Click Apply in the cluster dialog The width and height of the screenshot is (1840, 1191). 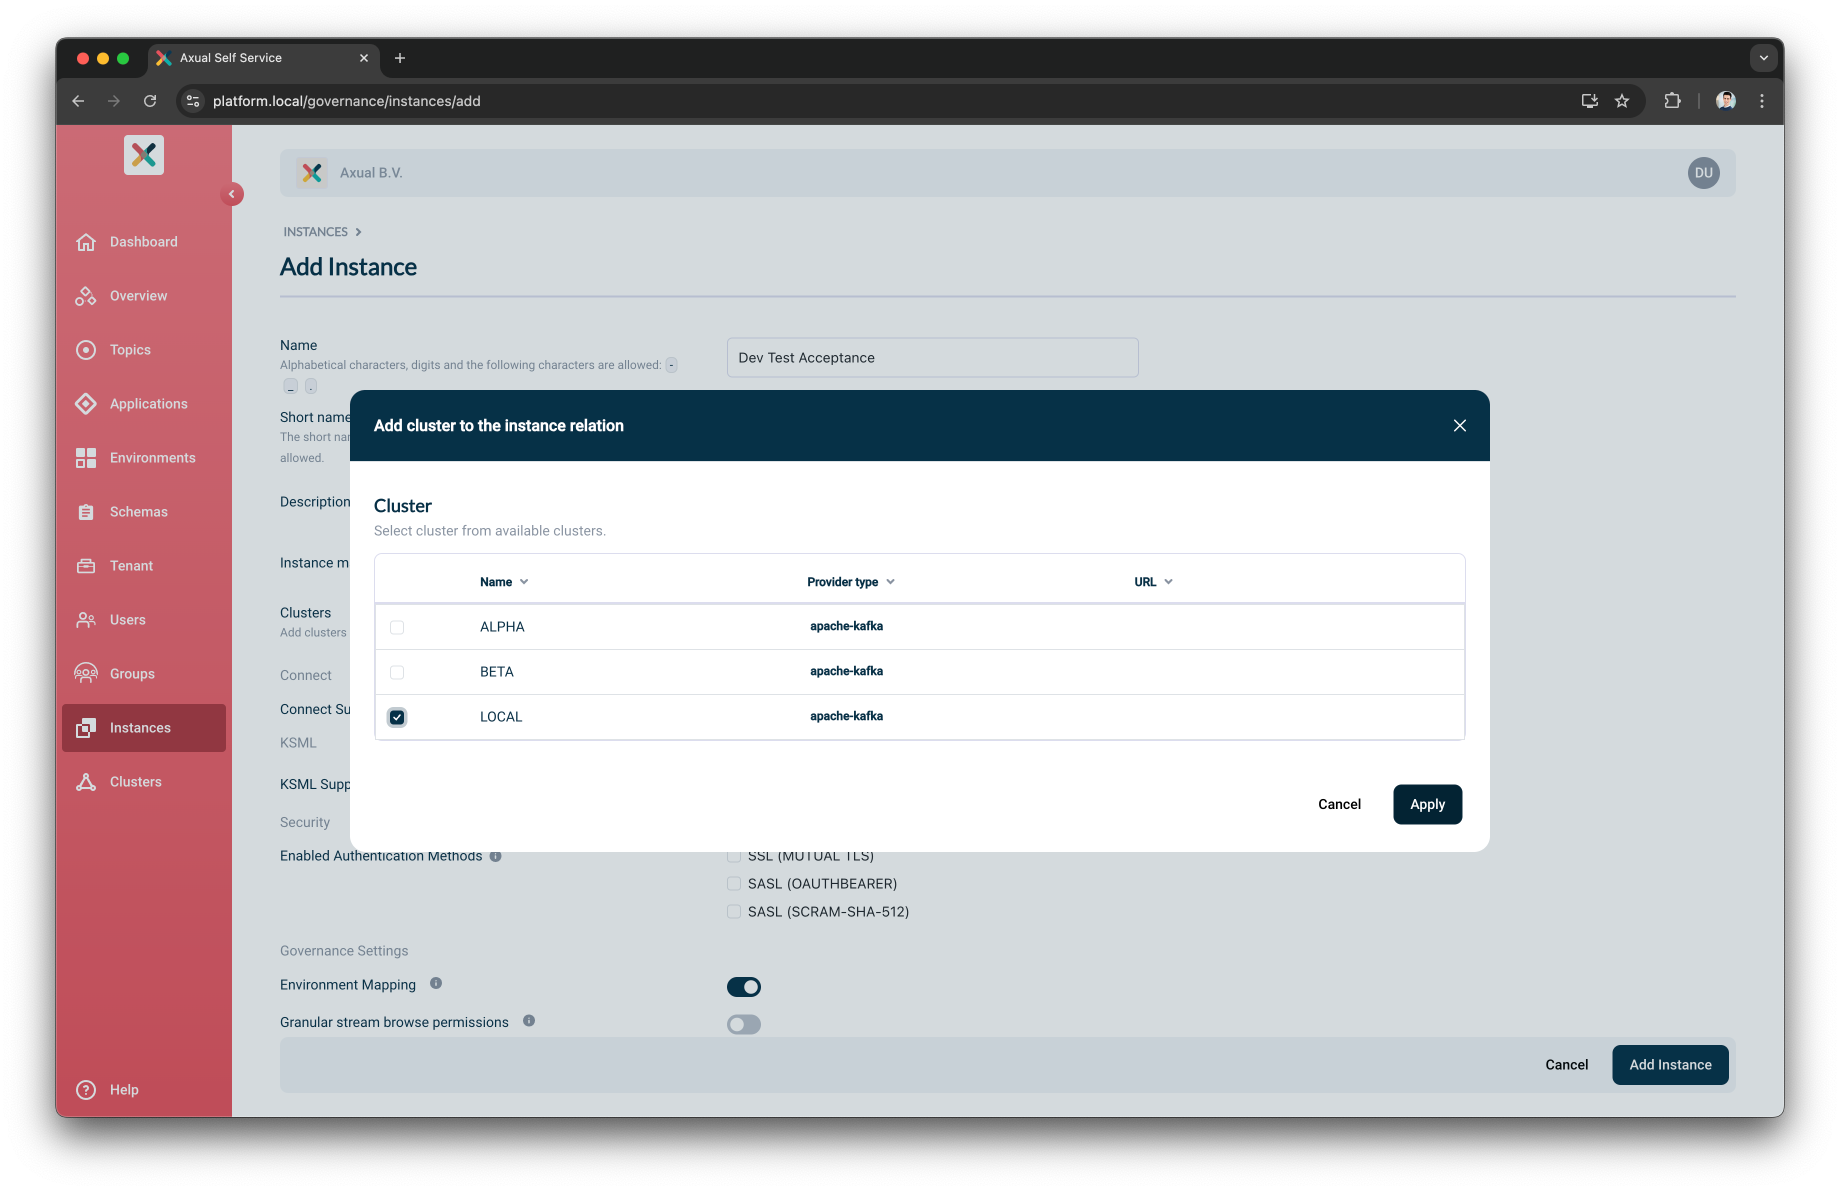pos(1427,804)
